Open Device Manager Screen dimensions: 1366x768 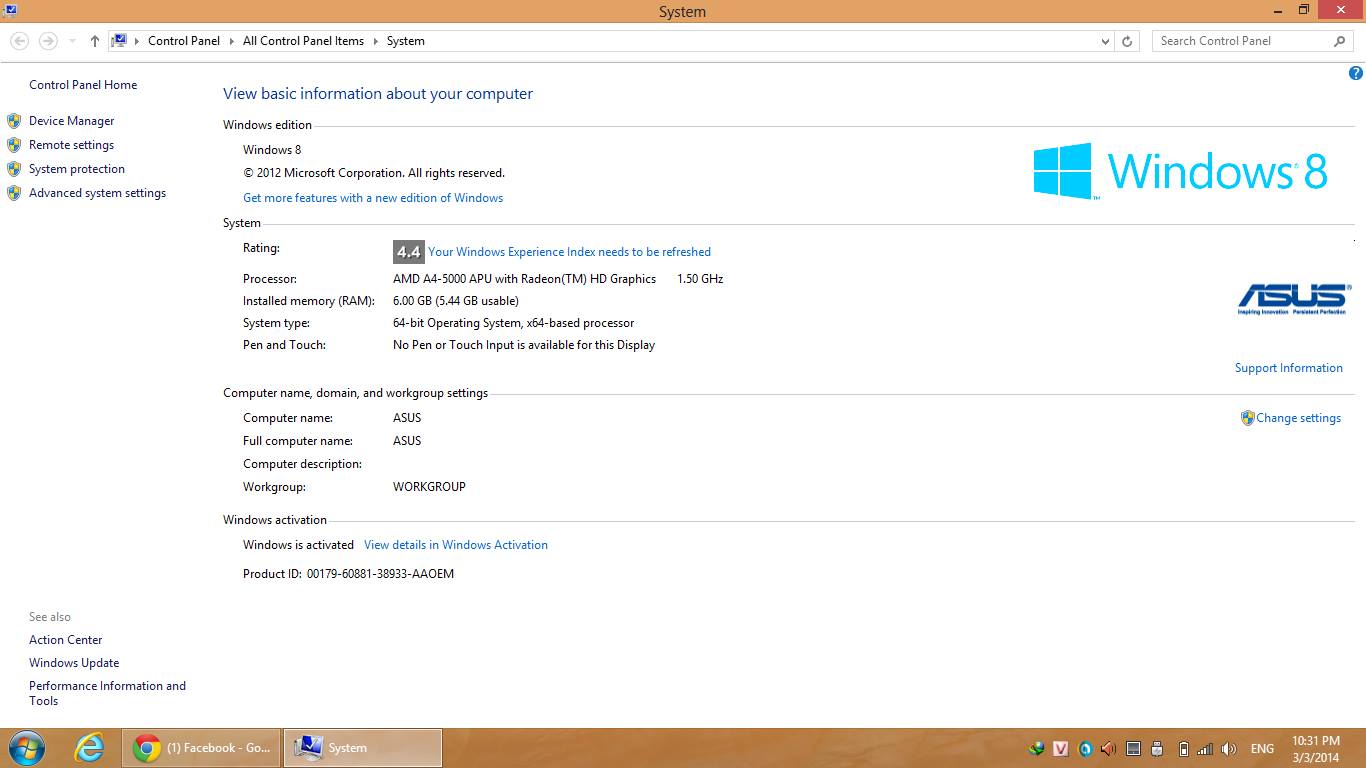point(72,121)
